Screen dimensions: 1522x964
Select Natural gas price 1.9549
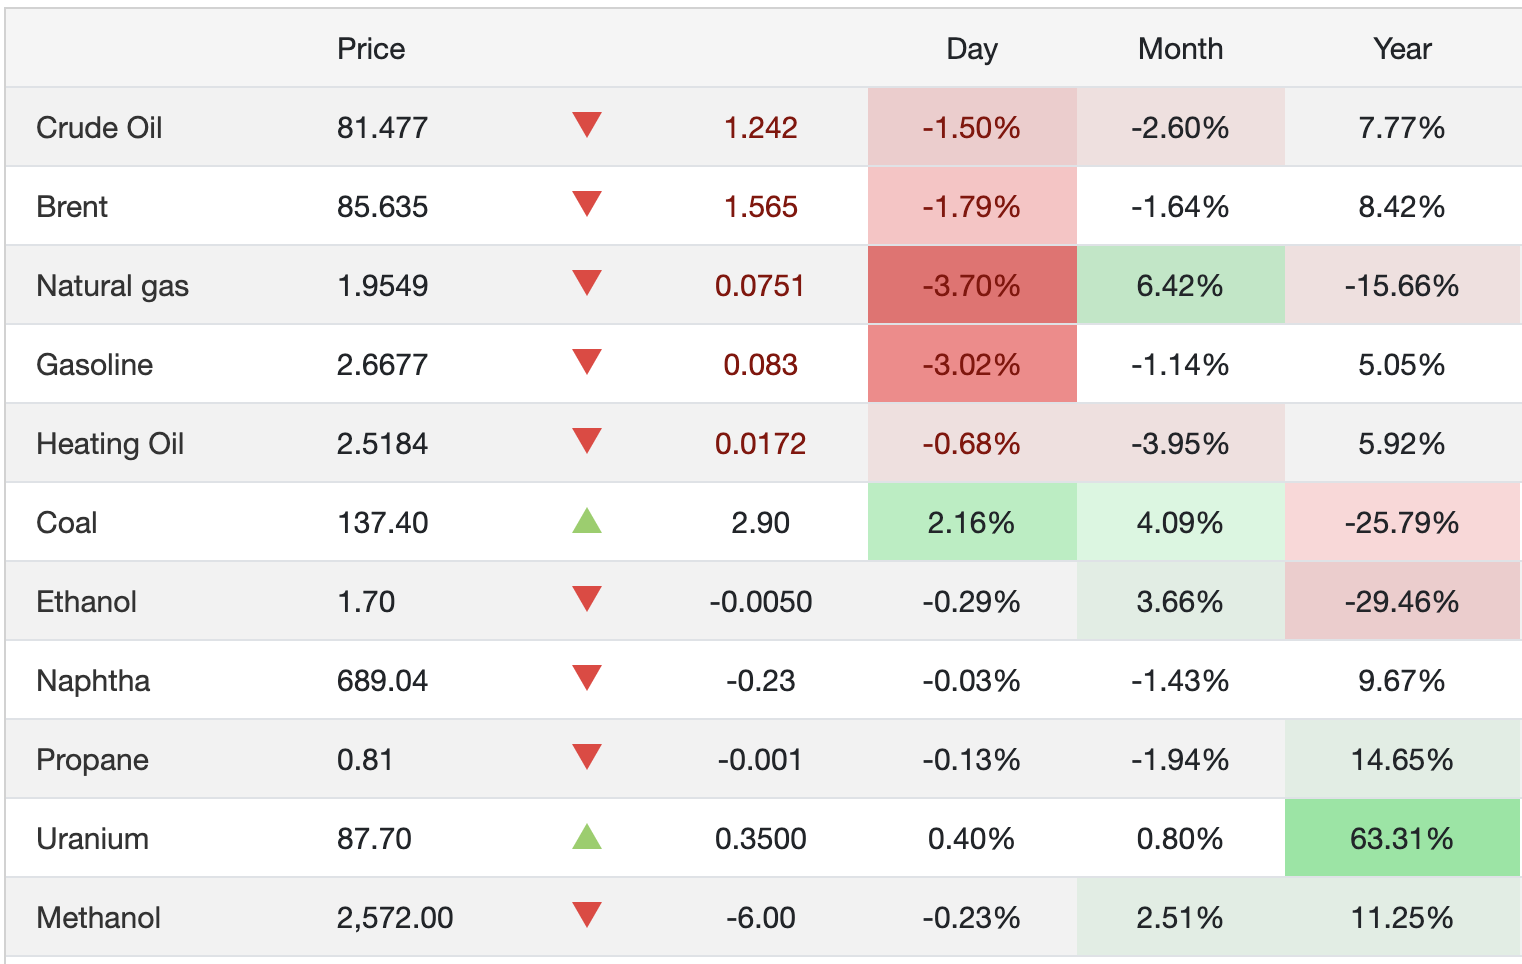382,286
